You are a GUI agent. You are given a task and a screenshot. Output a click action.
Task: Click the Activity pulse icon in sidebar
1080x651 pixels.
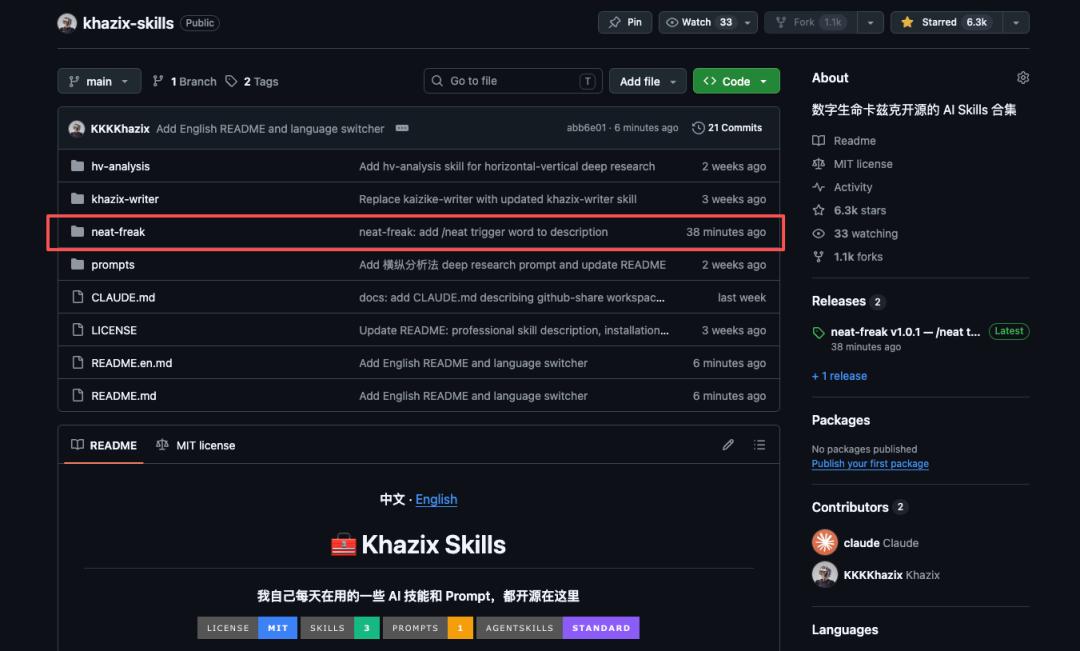pyautogui.click(x=817, y=187)
